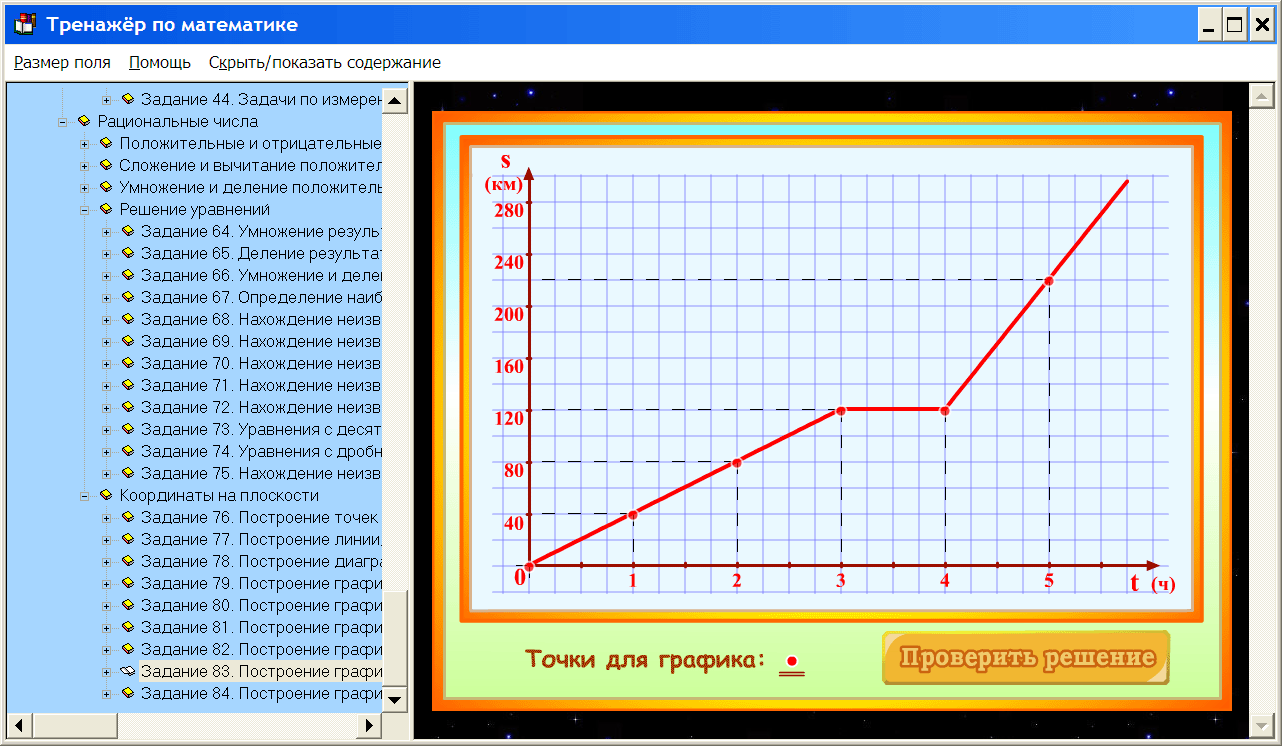This screenshot has height=746, width=1282.
Task: Expand the Задание 64 plus box
Action: 106,231
